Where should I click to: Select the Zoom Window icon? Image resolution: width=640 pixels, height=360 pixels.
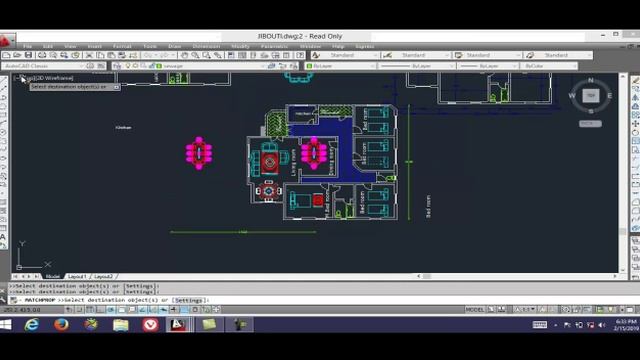[207, 55]
